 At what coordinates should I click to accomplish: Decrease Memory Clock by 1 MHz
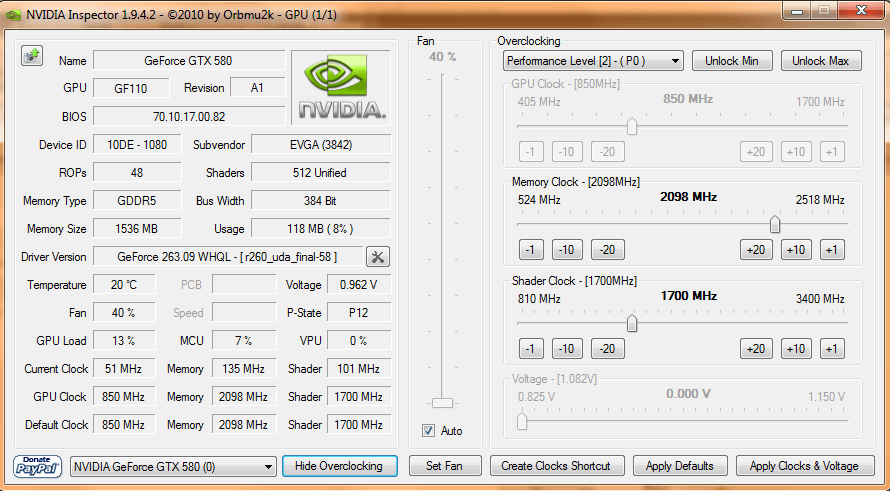(531, 250)
